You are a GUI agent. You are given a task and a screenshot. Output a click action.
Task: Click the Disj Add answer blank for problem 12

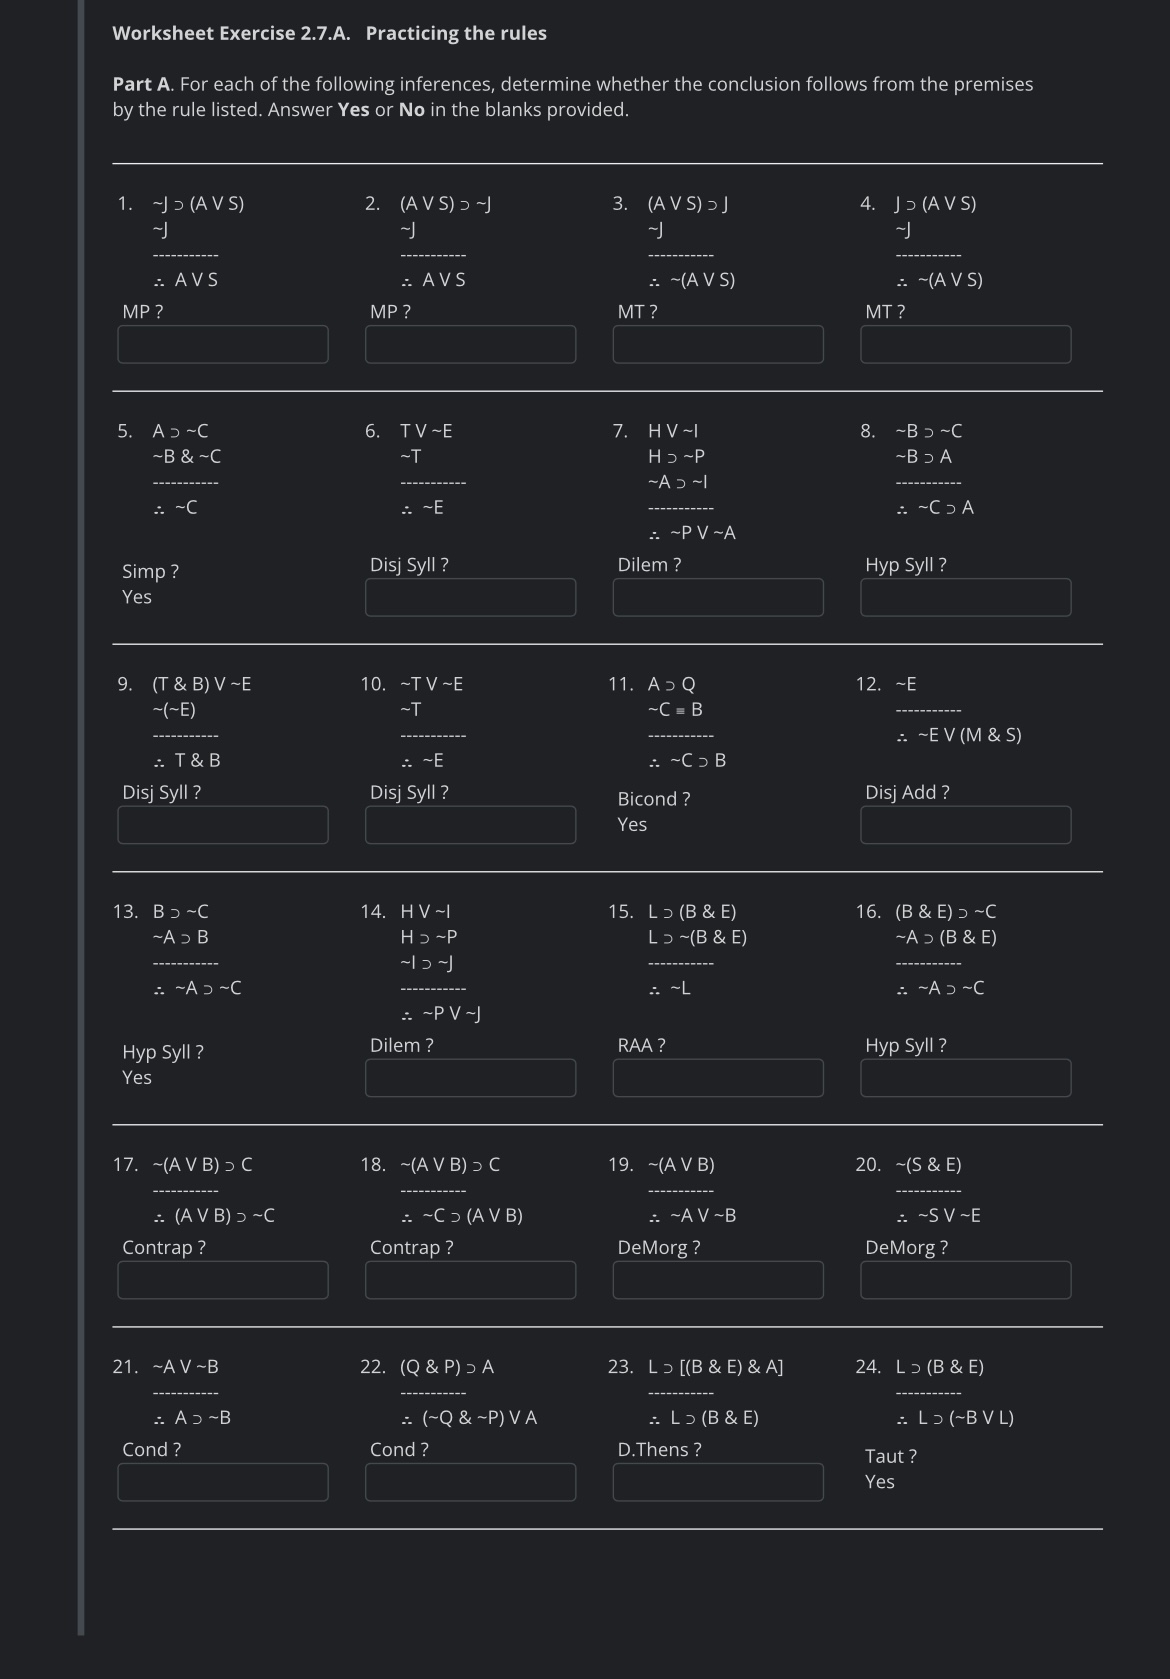coord(965,825)
